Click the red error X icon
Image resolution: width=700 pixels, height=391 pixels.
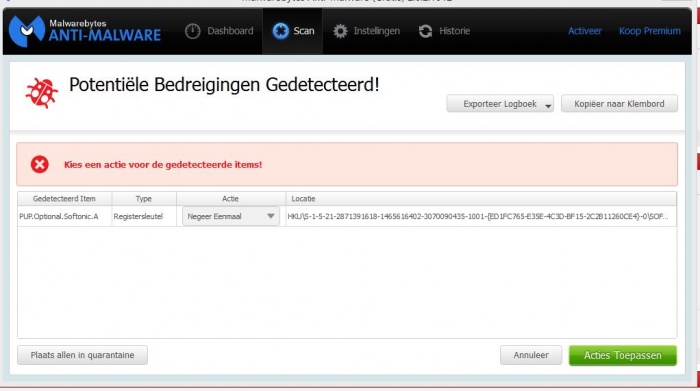[40, 164]
